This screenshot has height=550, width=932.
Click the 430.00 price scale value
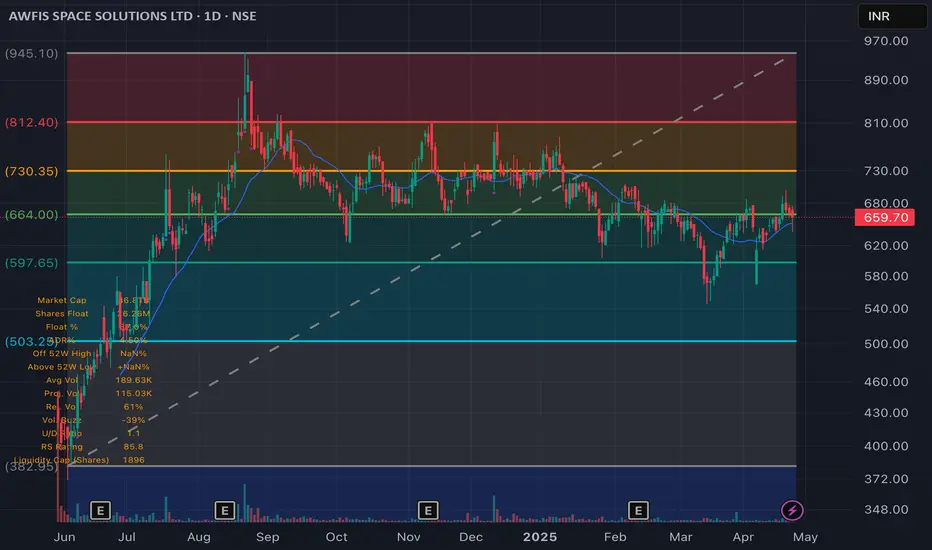pyautogui.click(x=886, y=413)
